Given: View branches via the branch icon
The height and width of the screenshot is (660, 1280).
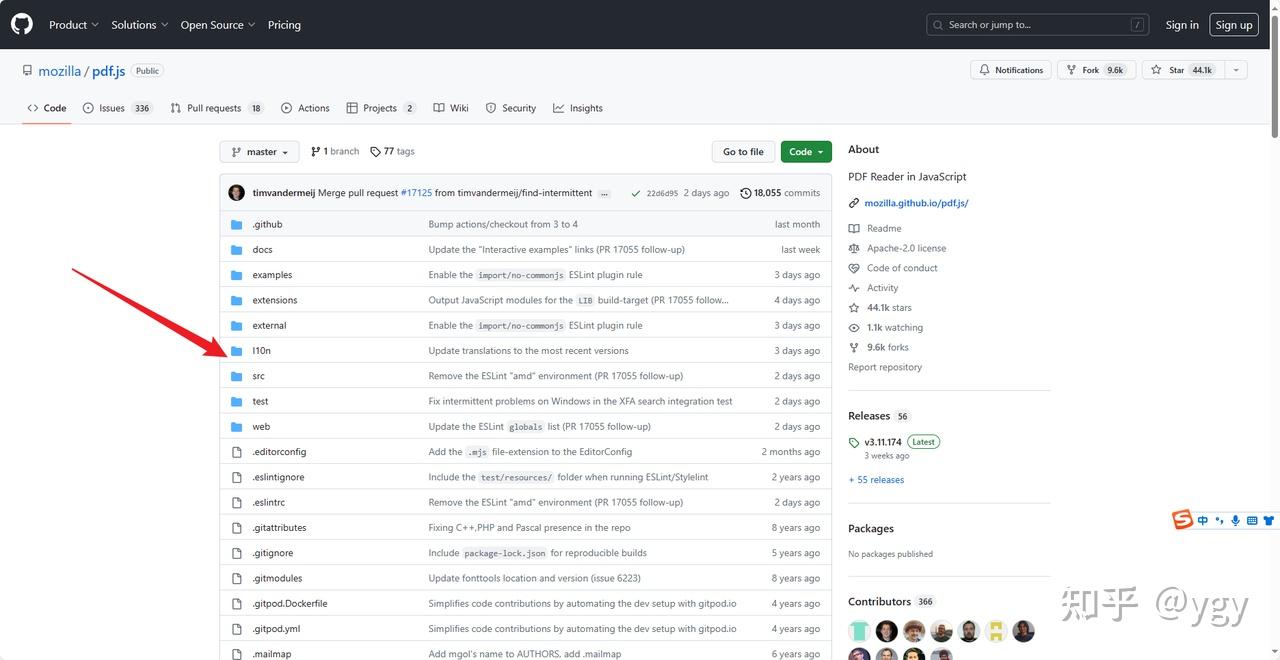Looking at the screenshot, I should pyautogui.click(x=317, y=151).
